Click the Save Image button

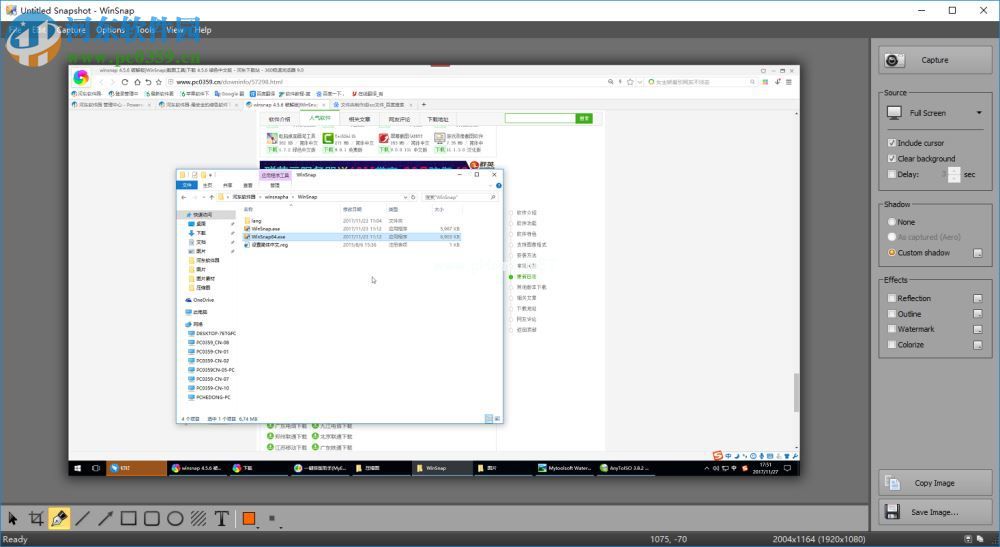pyautogui.click(x=934, y=512)
